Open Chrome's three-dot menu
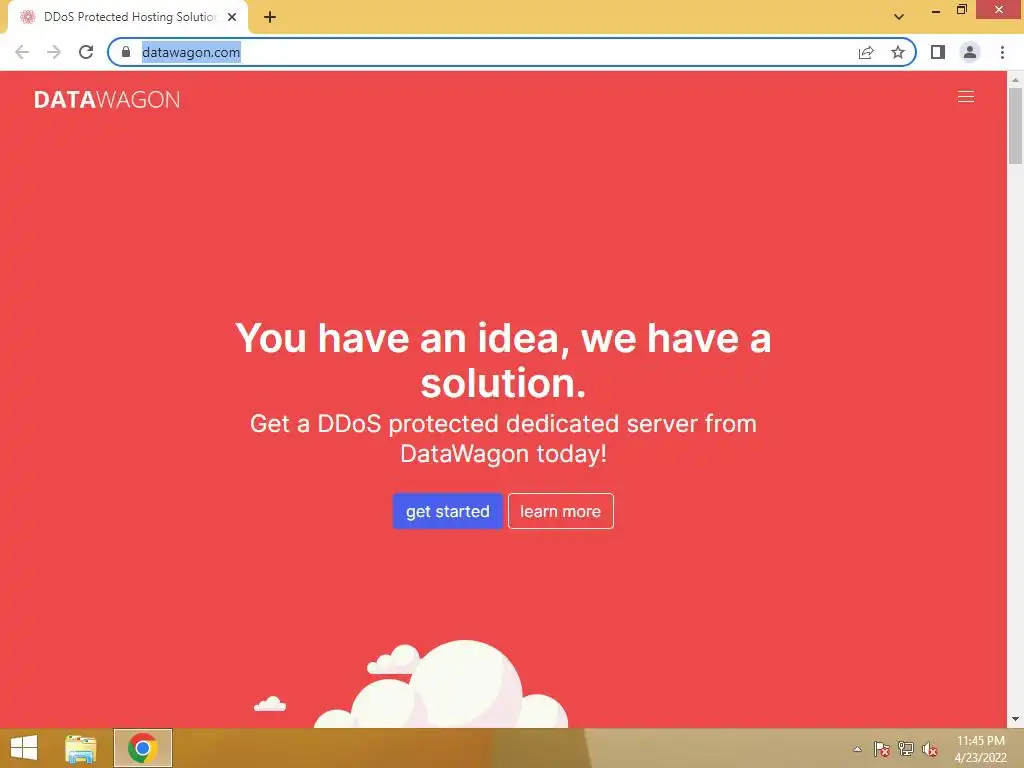1024x768 pixels. tap(1002, 52)
